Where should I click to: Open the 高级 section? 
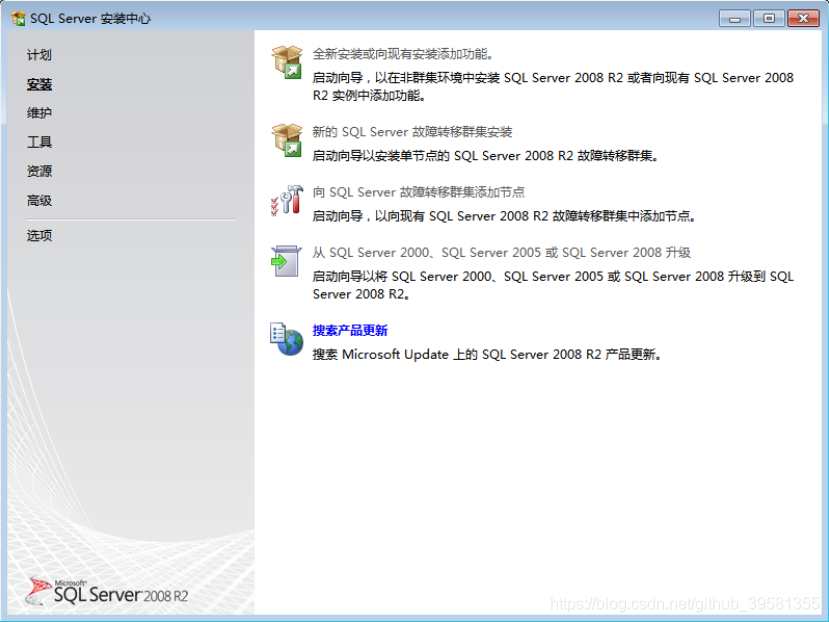(x=39, y=200)
